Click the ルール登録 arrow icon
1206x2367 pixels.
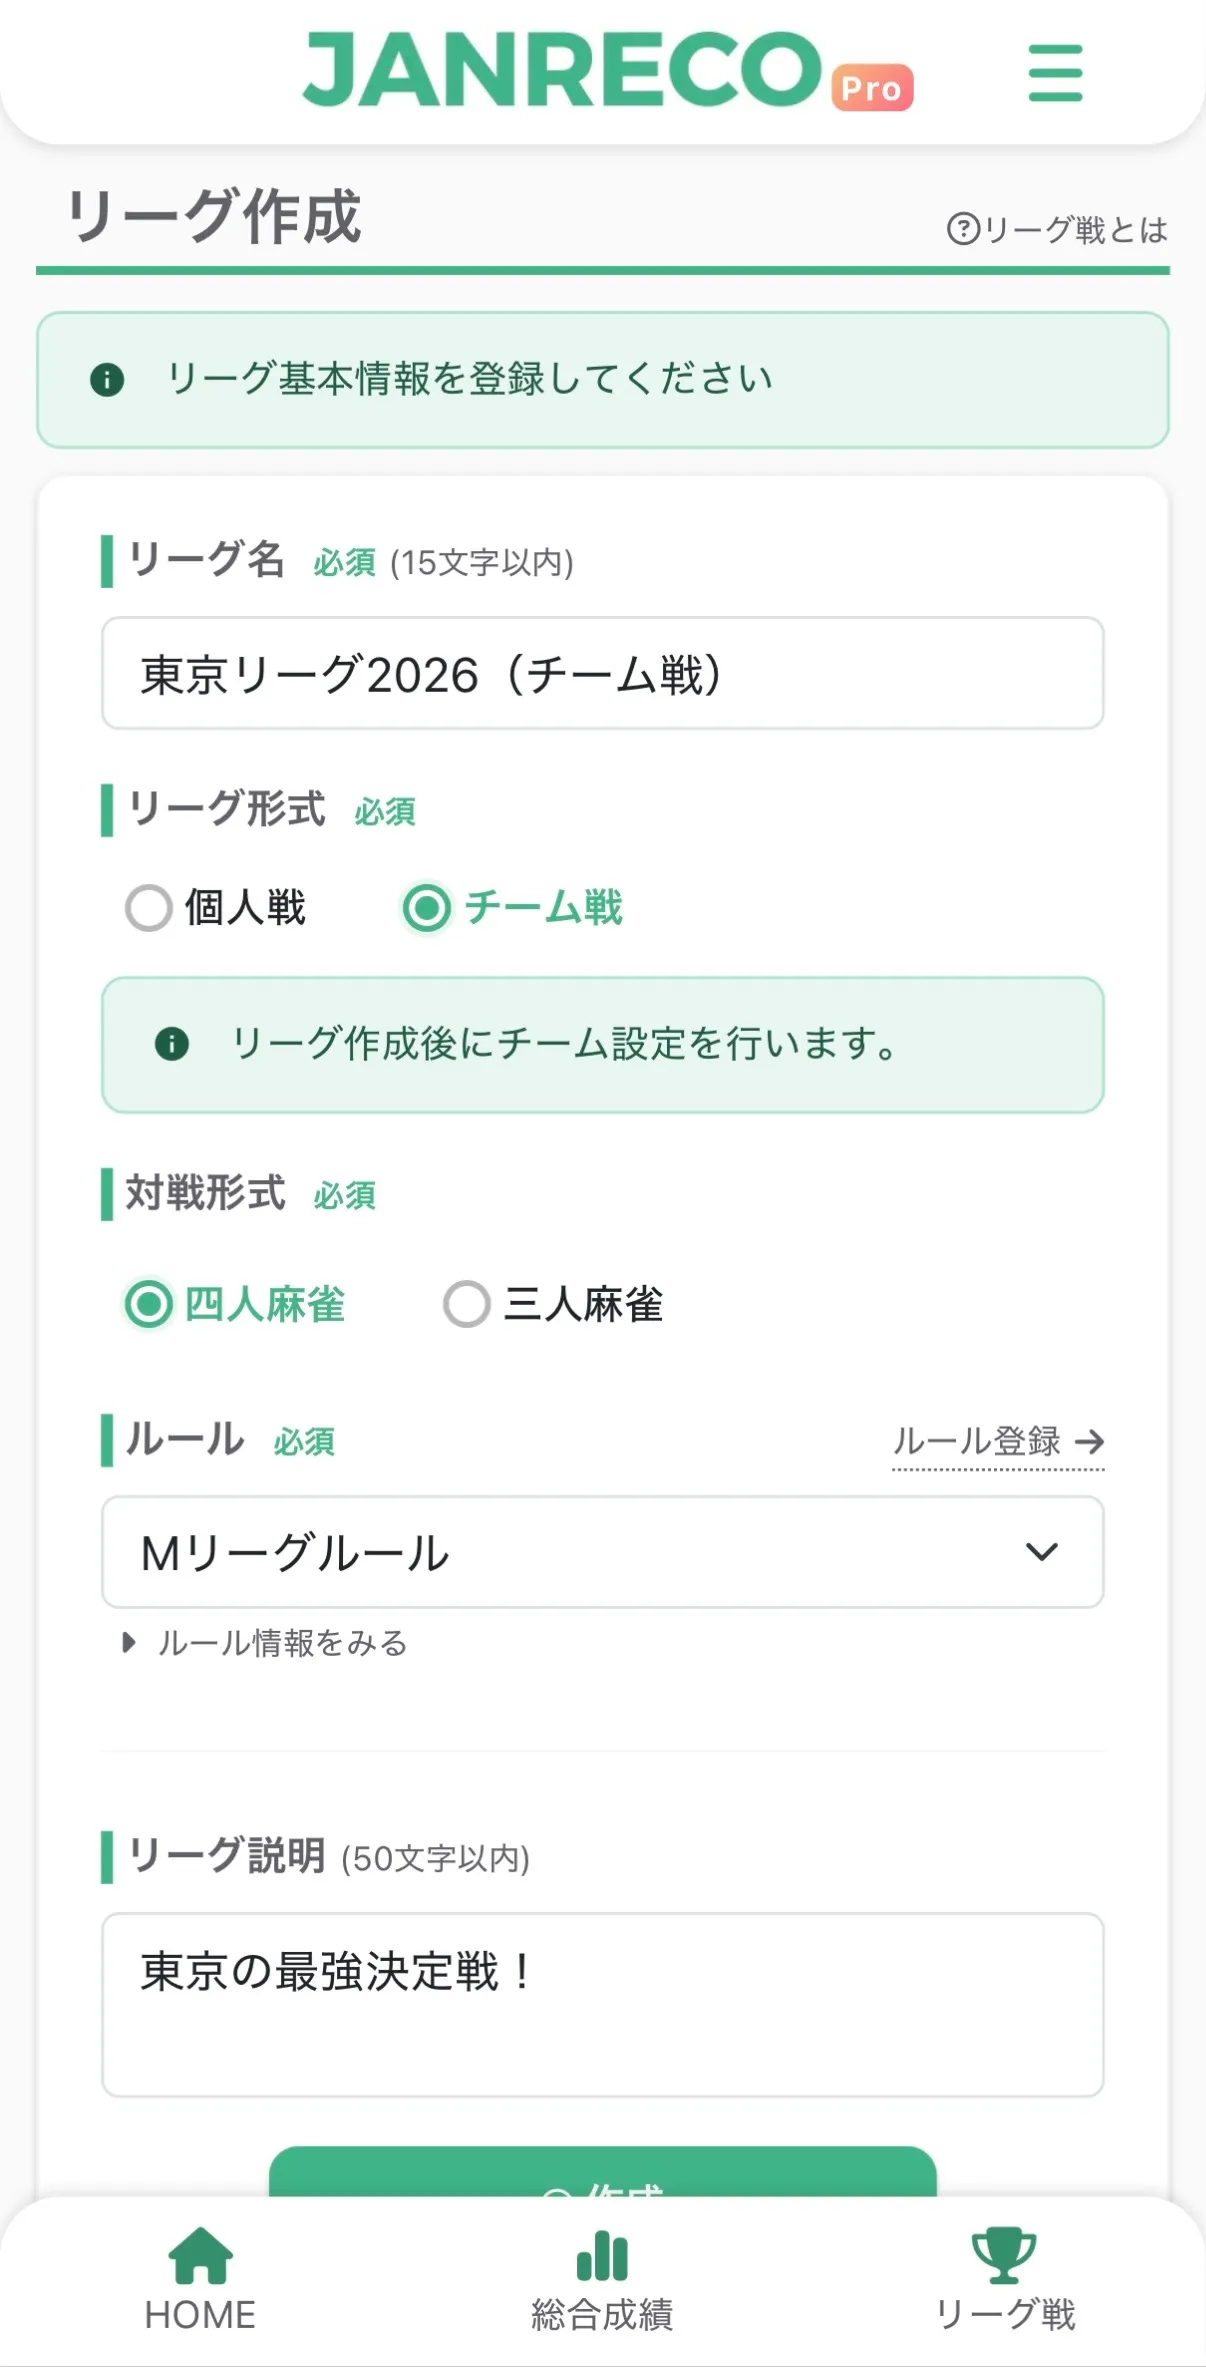[x=1089, y=1441]
